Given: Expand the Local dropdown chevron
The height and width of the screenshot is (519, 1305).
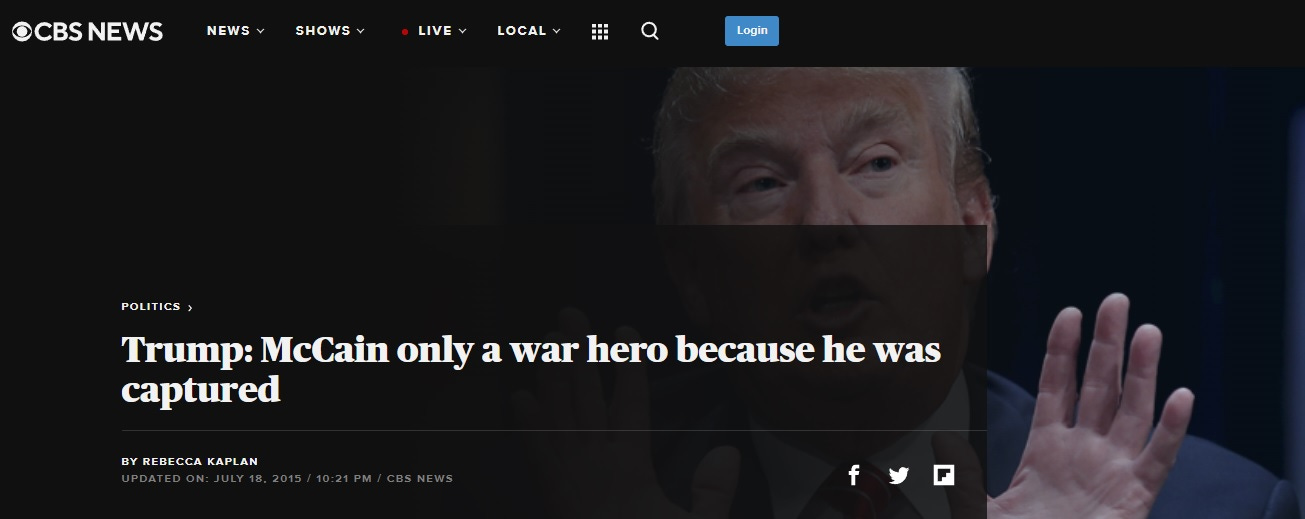Looking at the screenshot, I should (x=557, y=31).
